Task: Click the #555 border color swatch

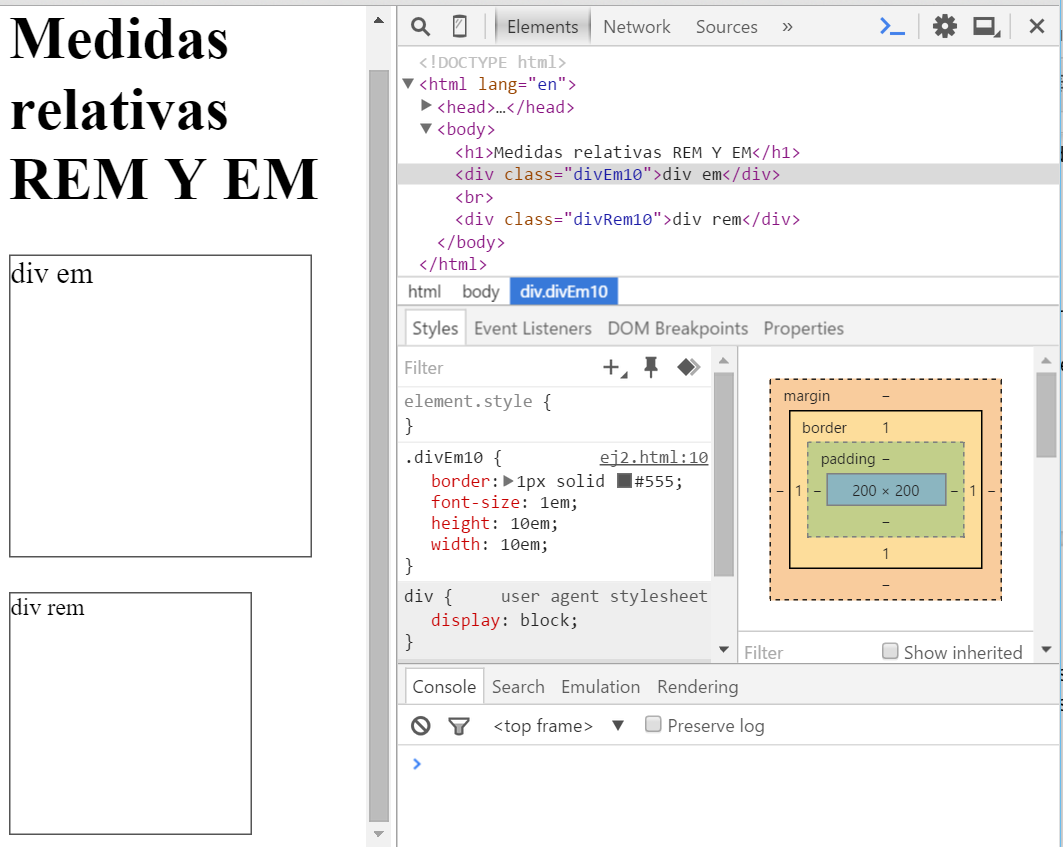Action: click(x=625, y=481)
